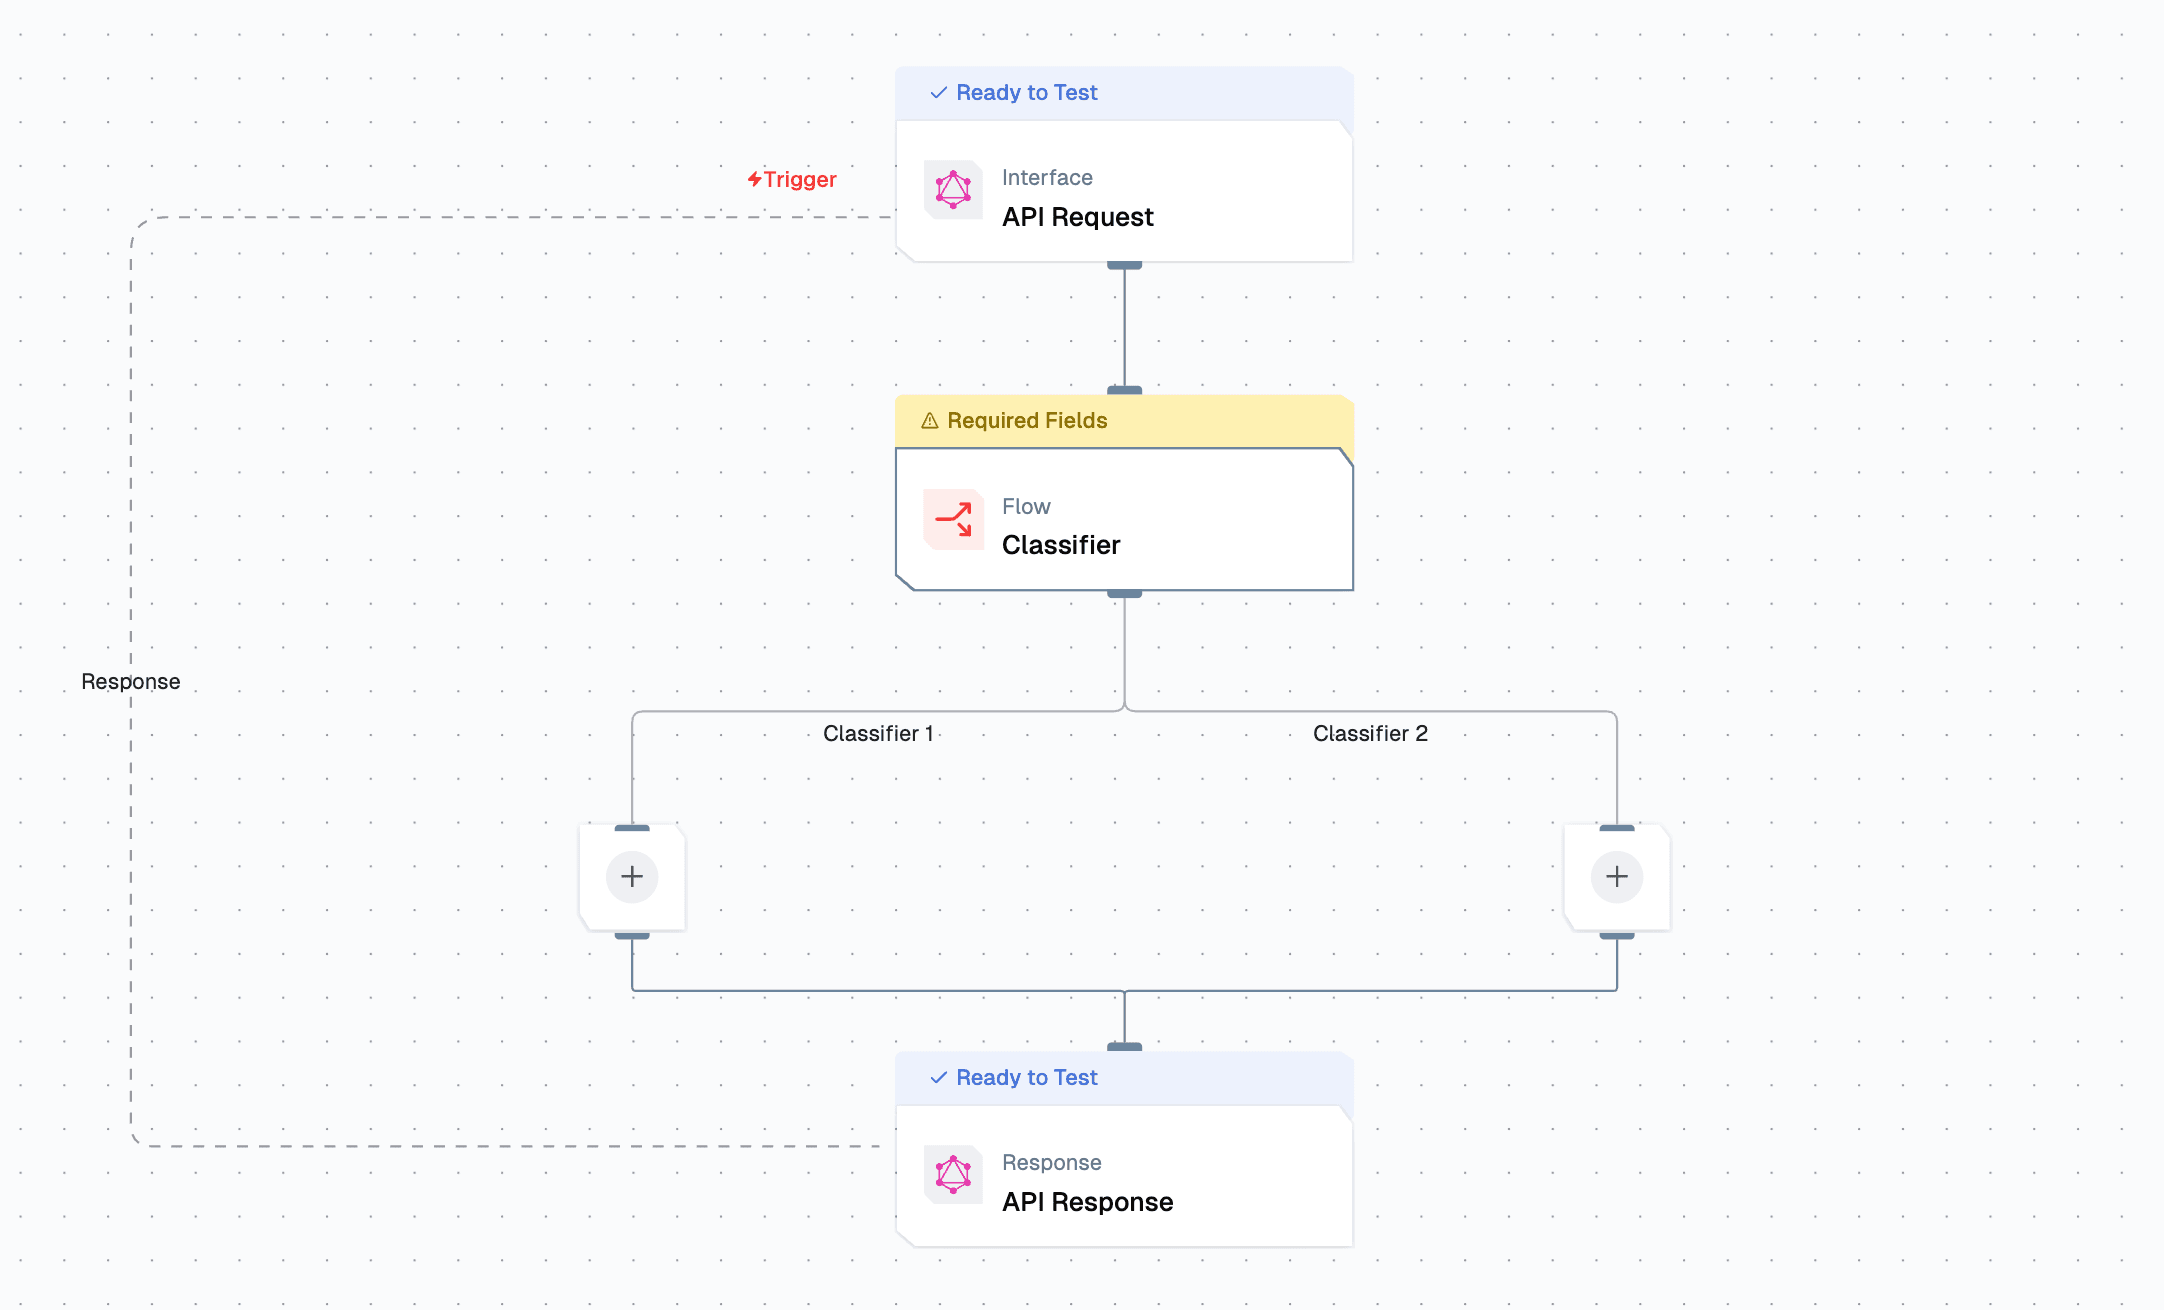This screenshot has width=2164, height=1310.
Task: Select the API Request node title
Action: (x=1077, y=217)
